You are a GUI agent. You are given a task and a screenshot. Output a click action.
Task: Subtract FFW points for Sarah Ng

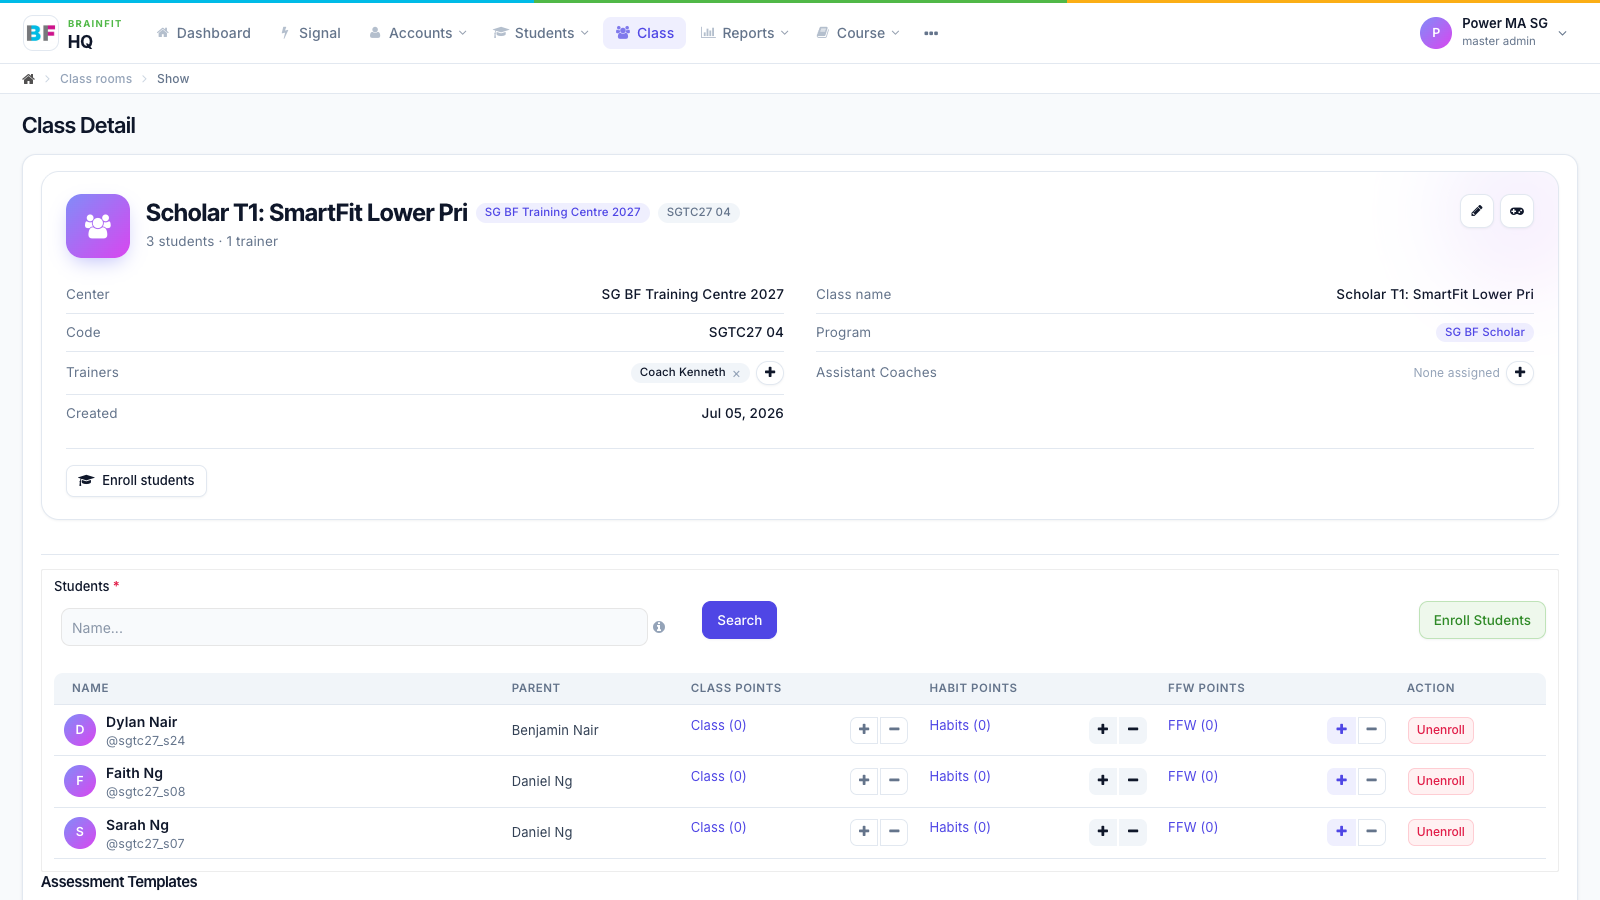(x=1372, y=832)
